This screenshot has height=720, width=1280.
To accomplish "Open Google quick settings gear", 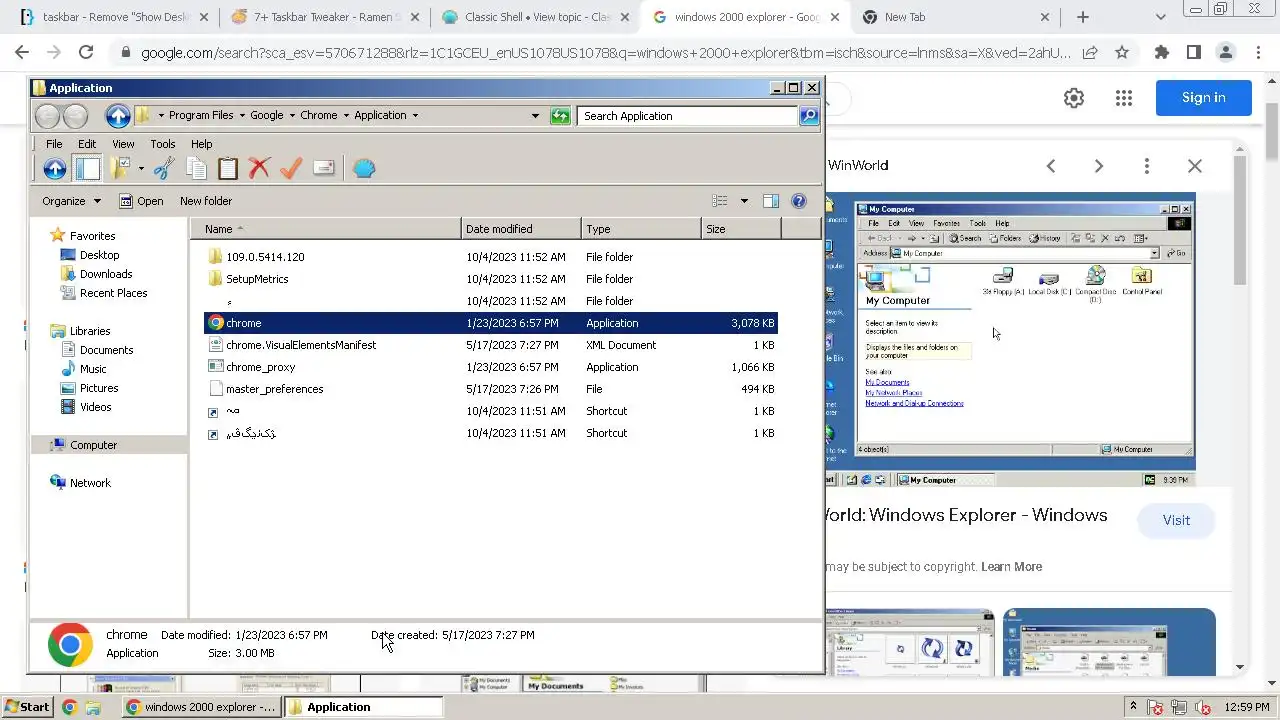I will pos(1074,97).
